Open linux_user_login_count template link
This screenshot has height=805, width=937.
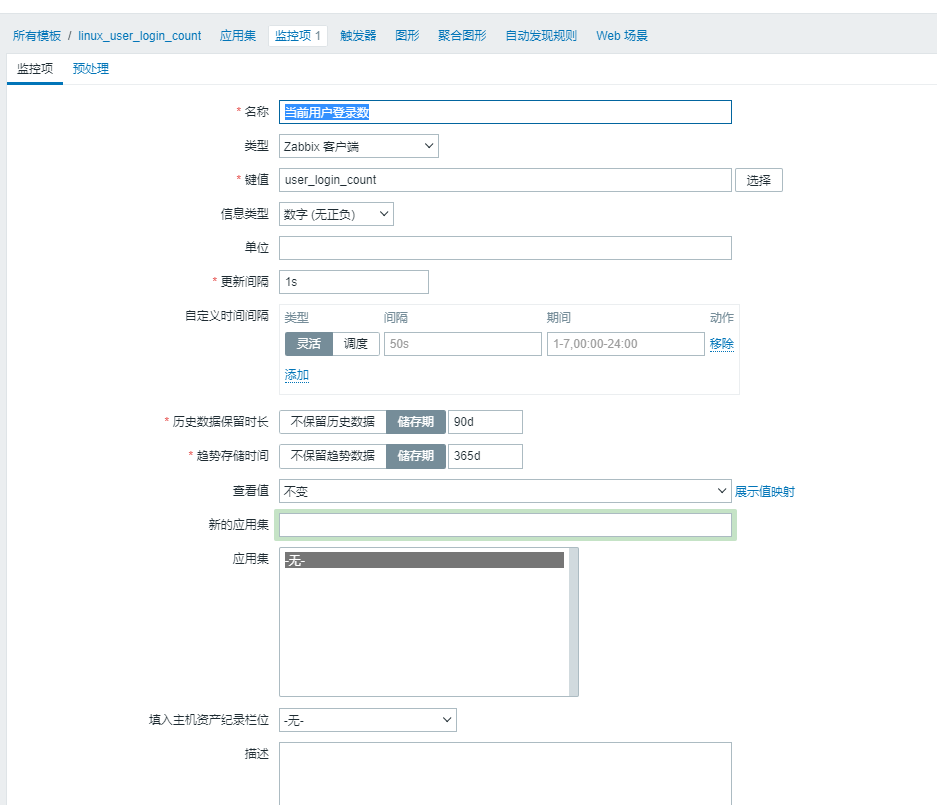pos(140,35)
